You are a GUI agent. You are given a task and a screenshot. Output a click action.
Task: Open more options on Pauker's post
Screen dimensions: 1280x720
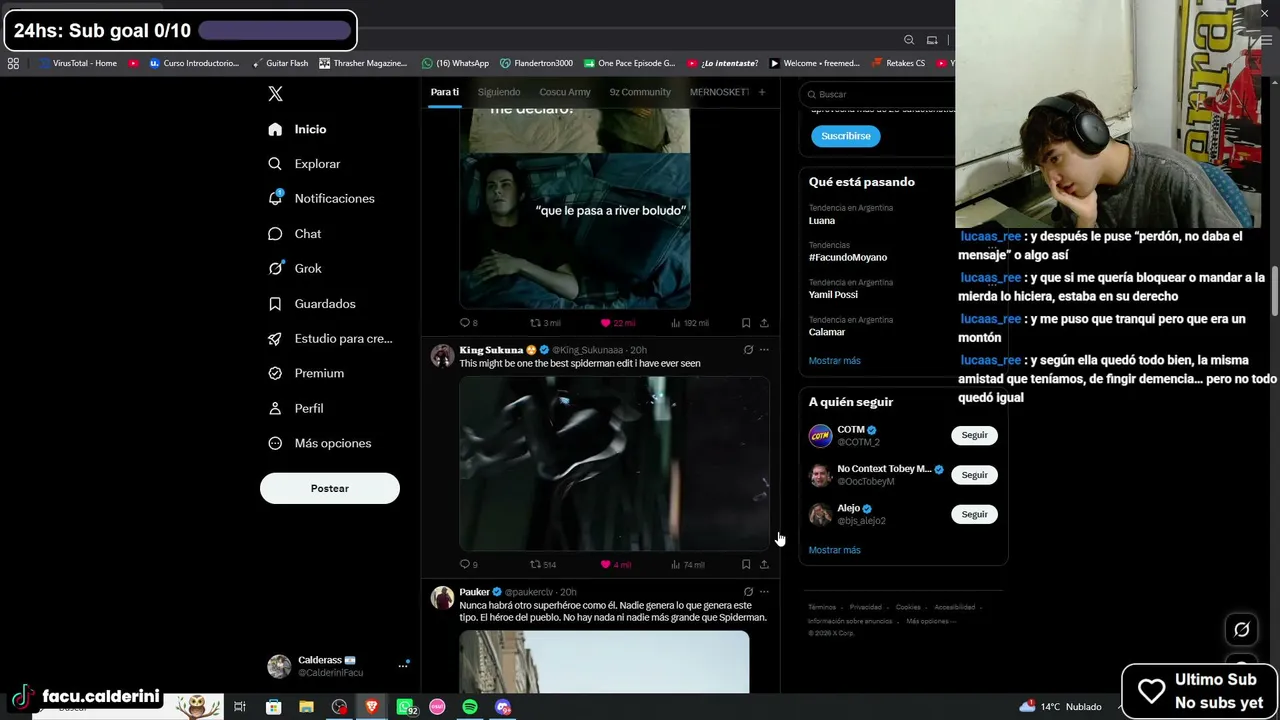[764, 592]
